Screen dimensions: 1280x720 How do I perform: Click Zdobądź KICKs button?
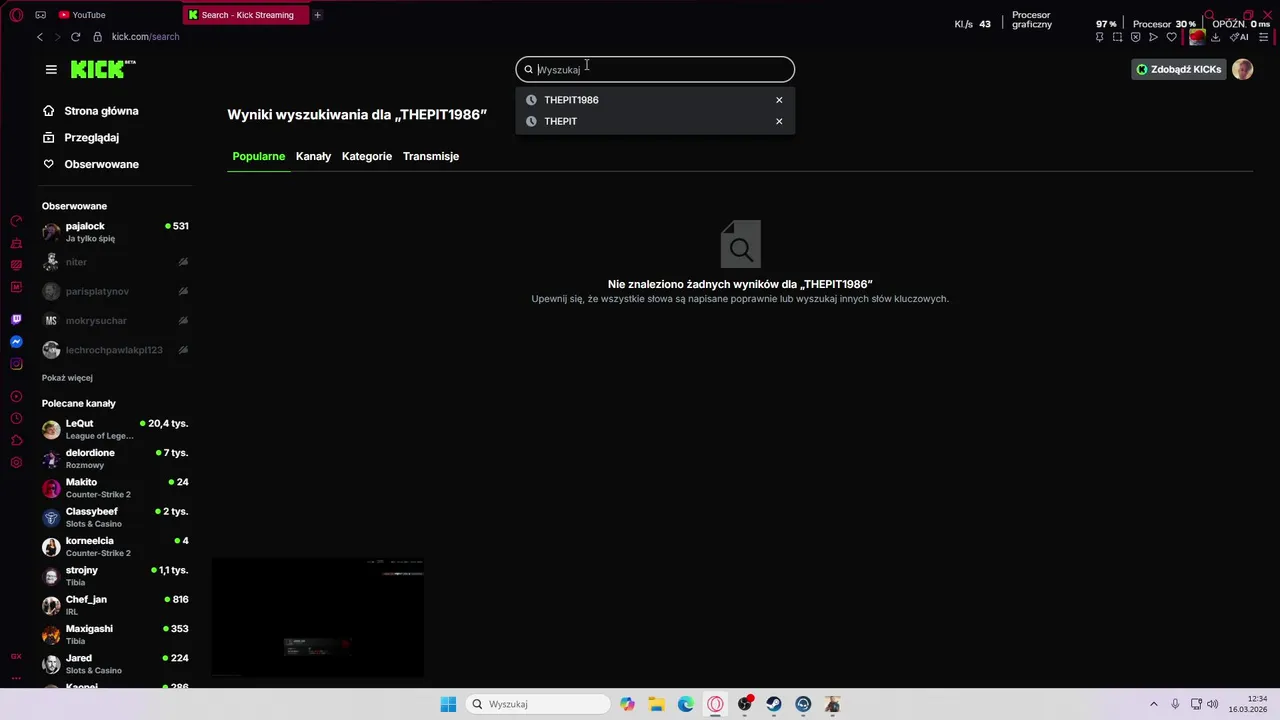pyautogui.click(x=1178, y=69)
